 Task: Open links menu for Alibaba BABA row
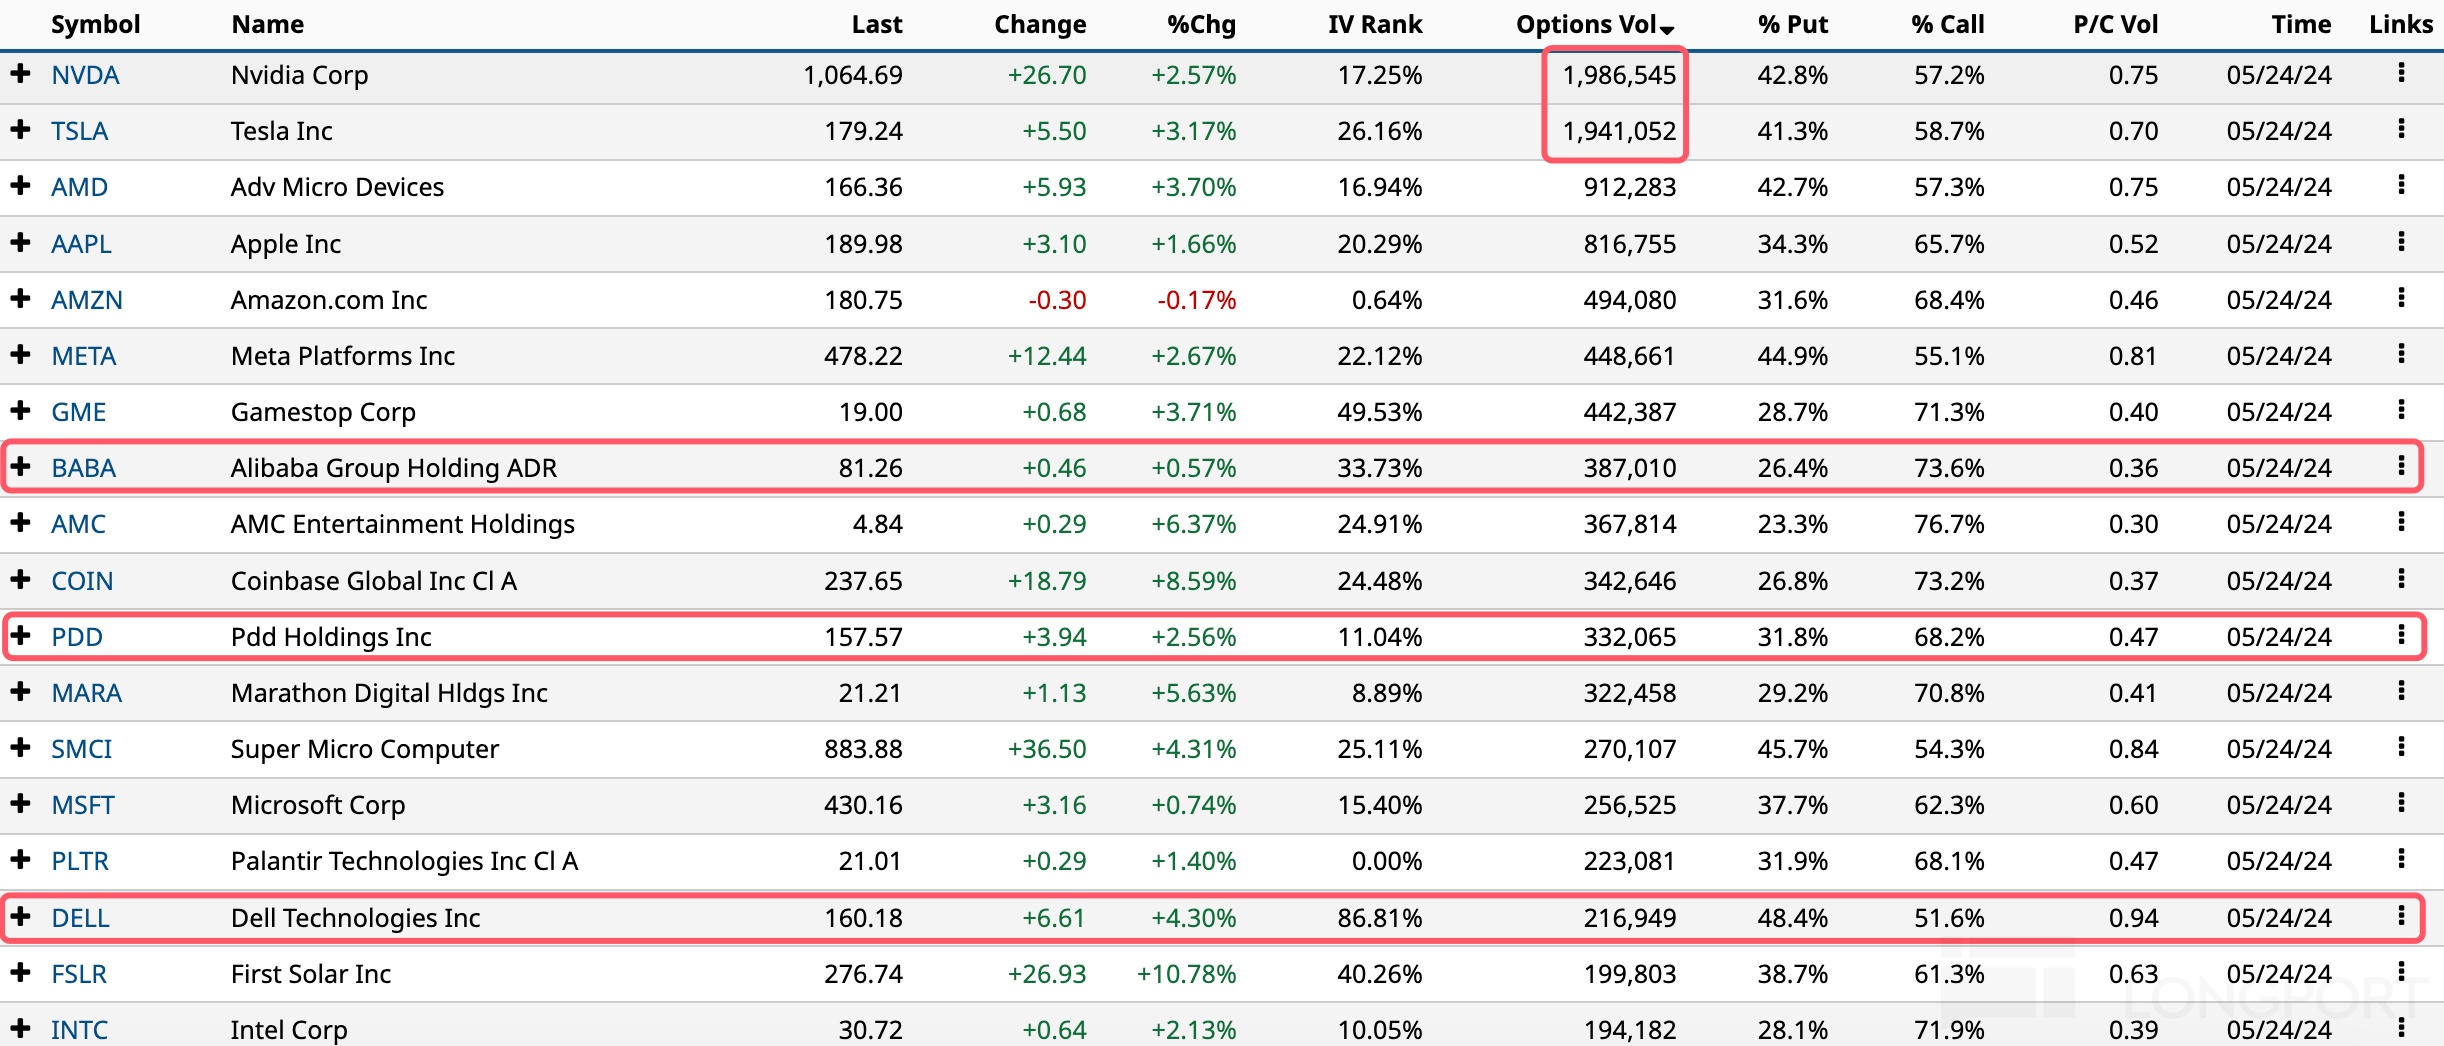coord(2401,466)
